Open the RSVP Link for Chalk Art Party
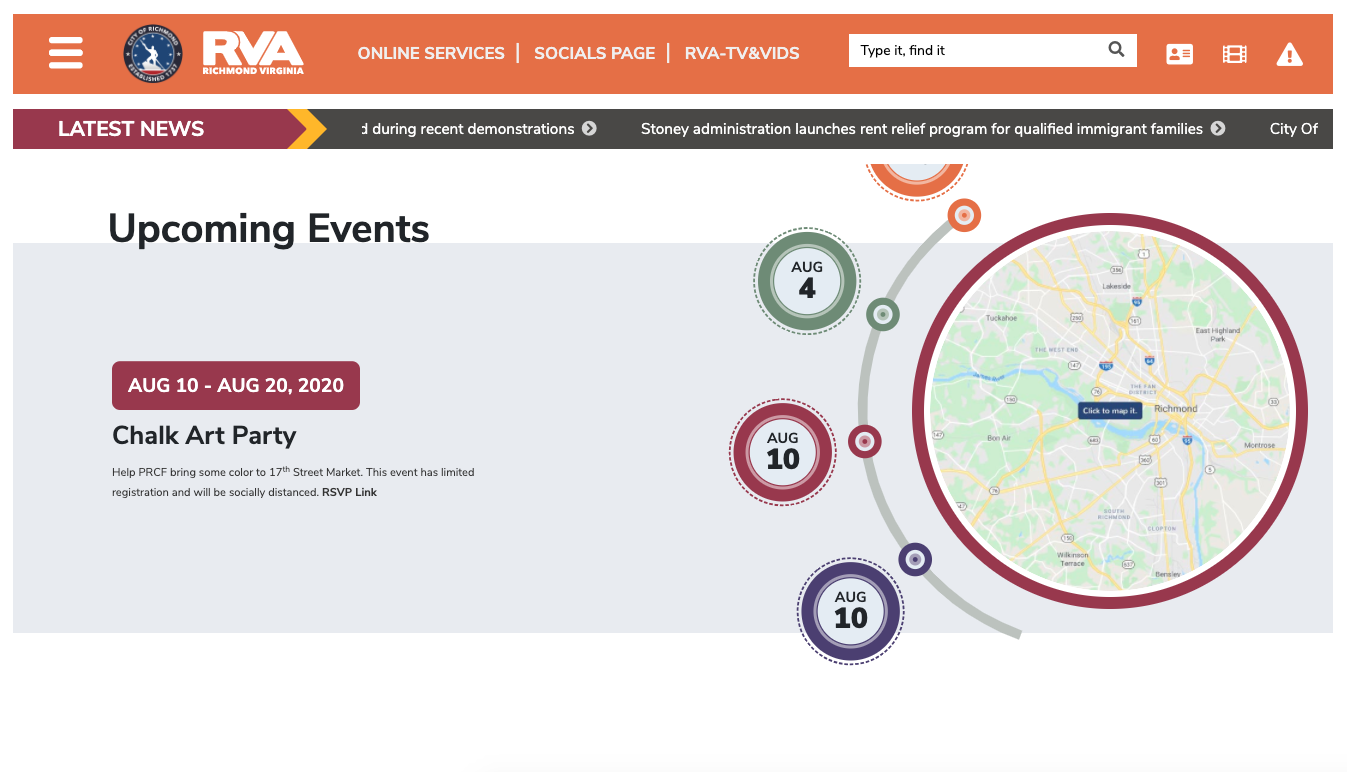Screen dimensions: 1347x772 point(349,492)
